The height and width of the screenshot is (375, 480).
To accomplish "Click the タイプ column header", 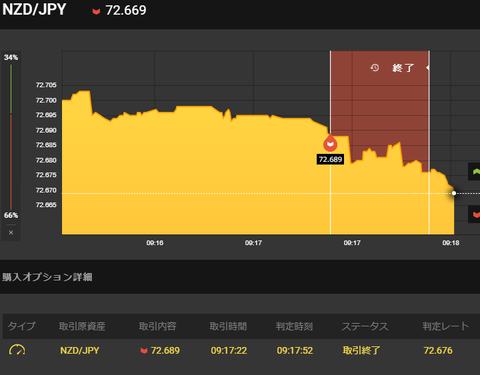I will pos(21,326).
